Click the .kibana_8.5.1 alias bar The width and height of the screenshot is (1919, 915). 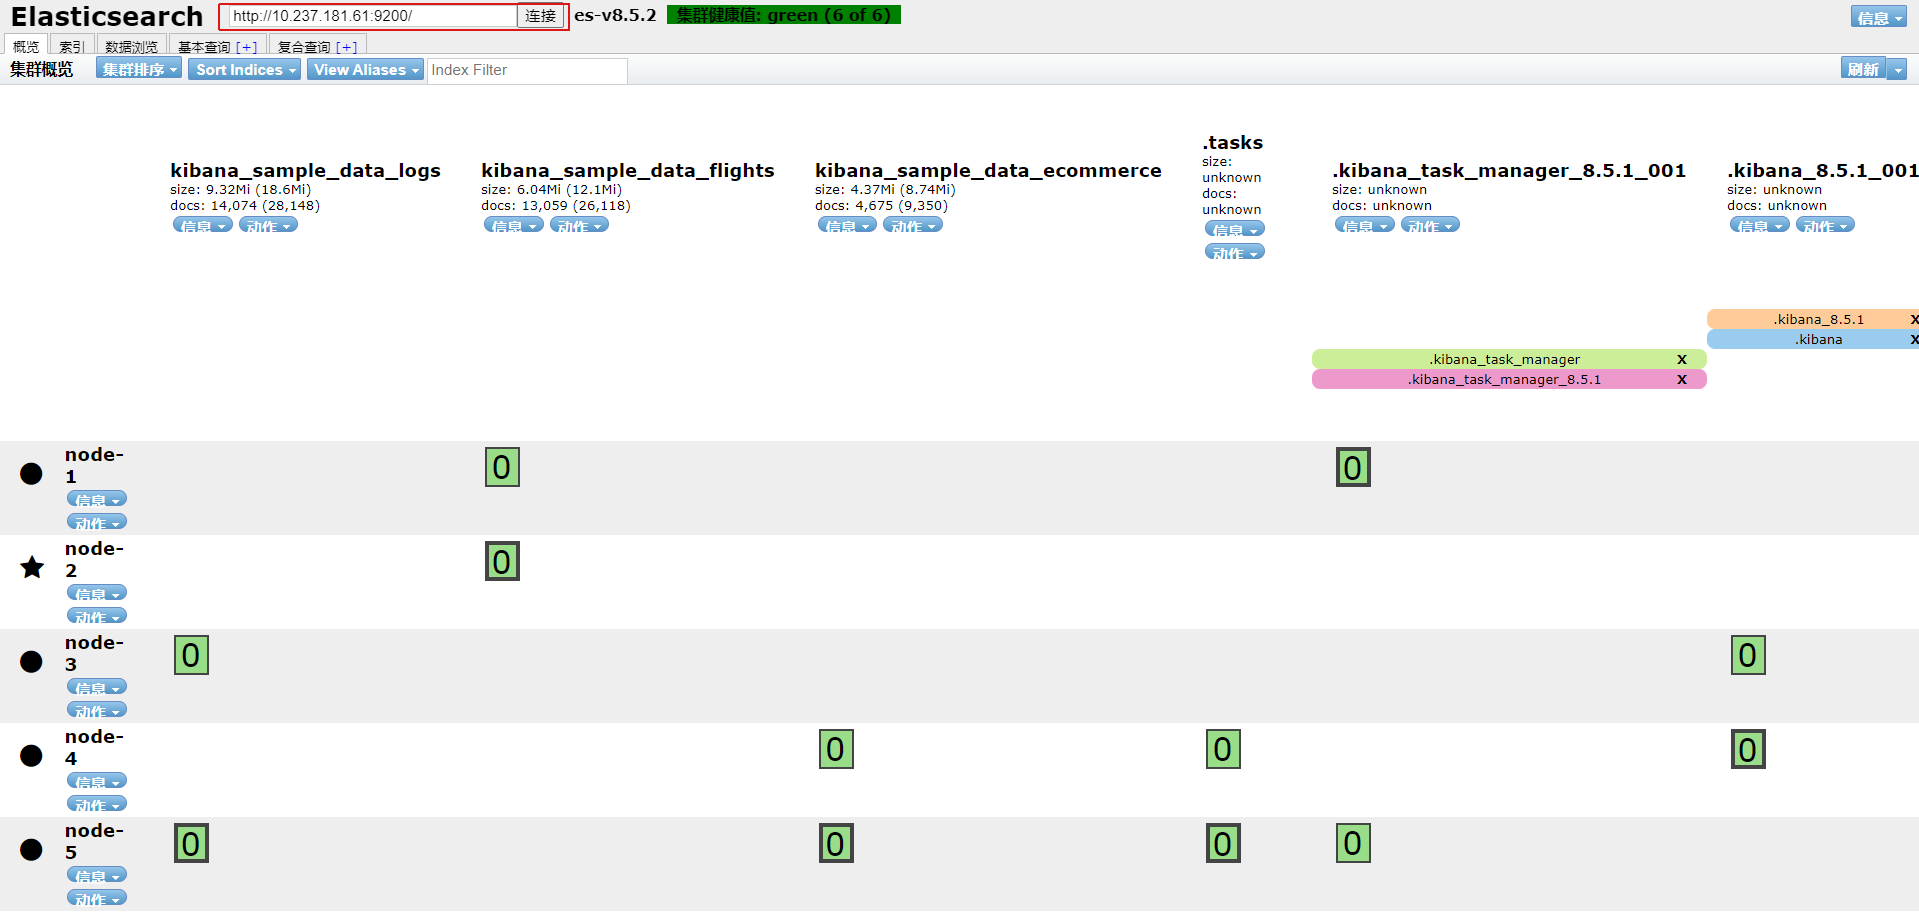tap(1812, 319)
